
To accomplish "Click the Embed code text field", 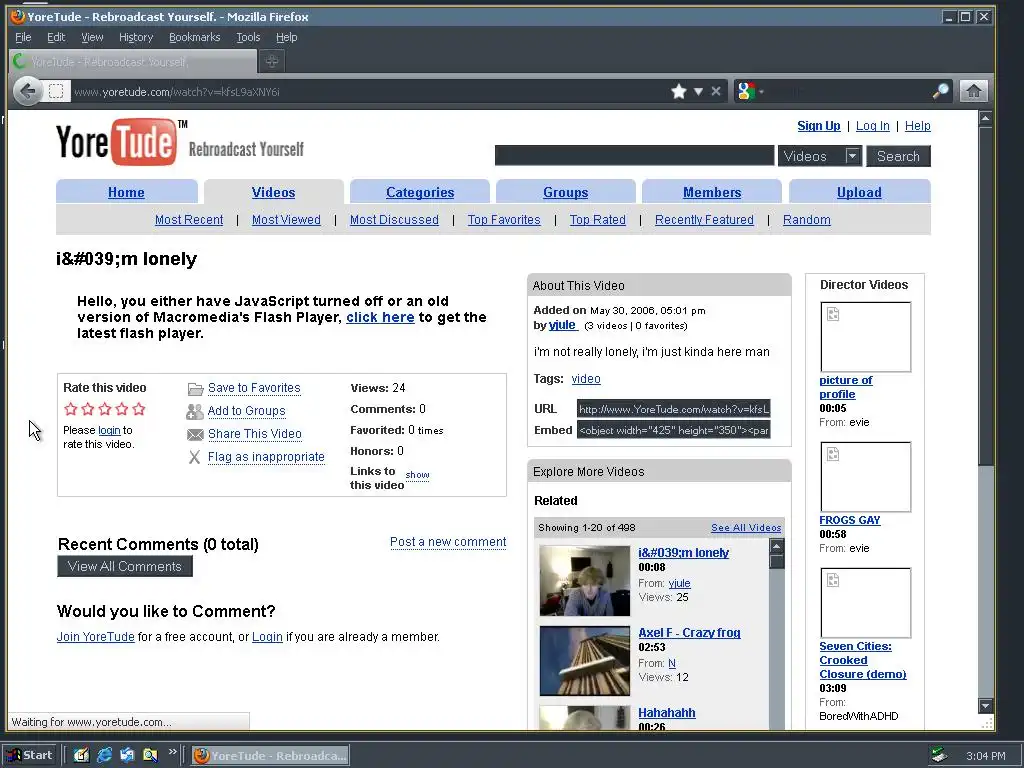I will point(673,430).
